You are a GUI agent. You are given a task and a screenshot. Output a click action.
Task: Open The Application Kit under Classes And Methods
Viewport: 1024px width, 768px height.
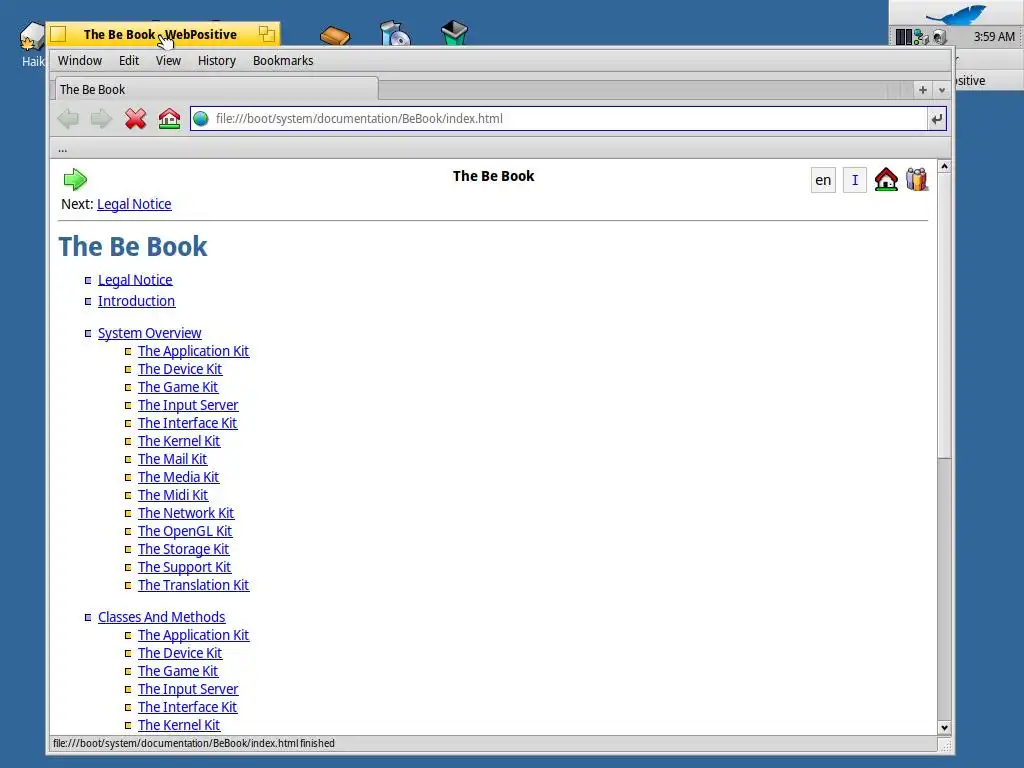tap(193, 635)
